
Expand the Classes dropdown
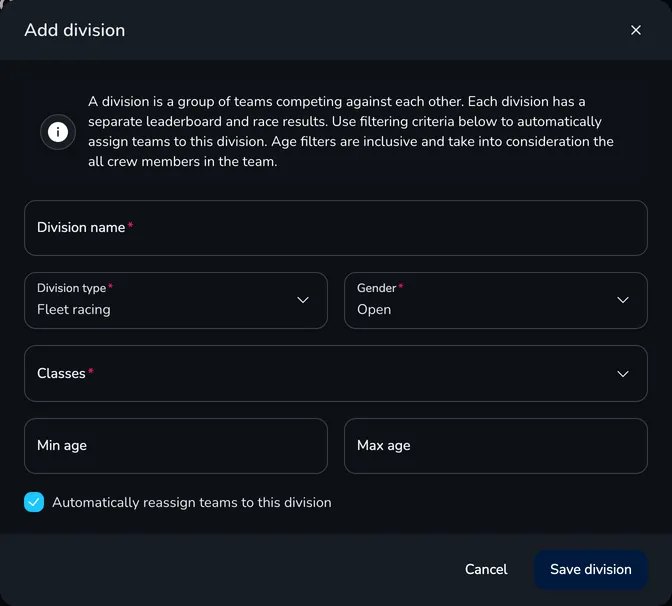[x=336, y=373]
